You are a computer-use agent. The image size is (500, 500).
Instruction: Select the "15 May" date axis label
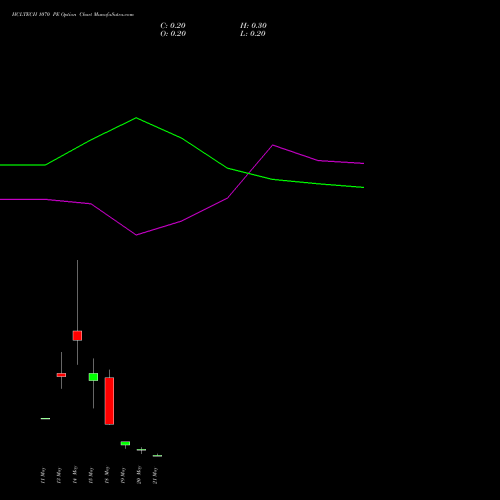[x=91, y=475]
